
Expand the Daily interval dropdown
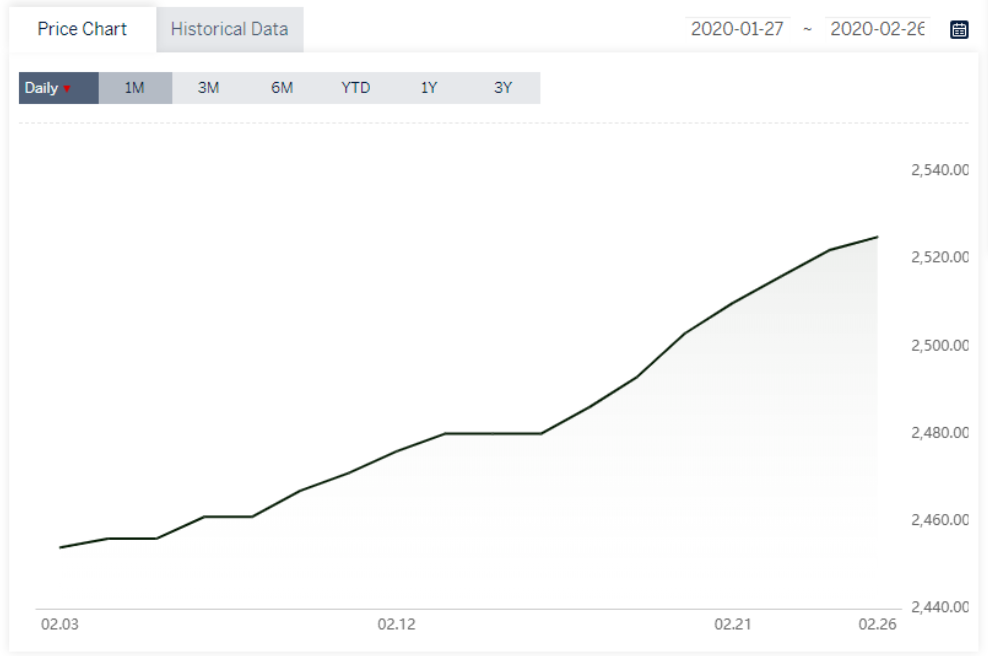coord(58,88)
